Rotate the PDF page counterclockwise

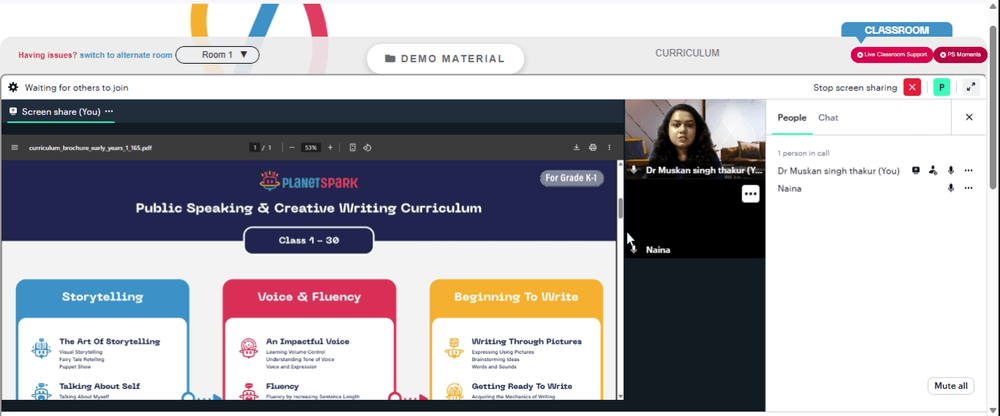tap(367, 147)
